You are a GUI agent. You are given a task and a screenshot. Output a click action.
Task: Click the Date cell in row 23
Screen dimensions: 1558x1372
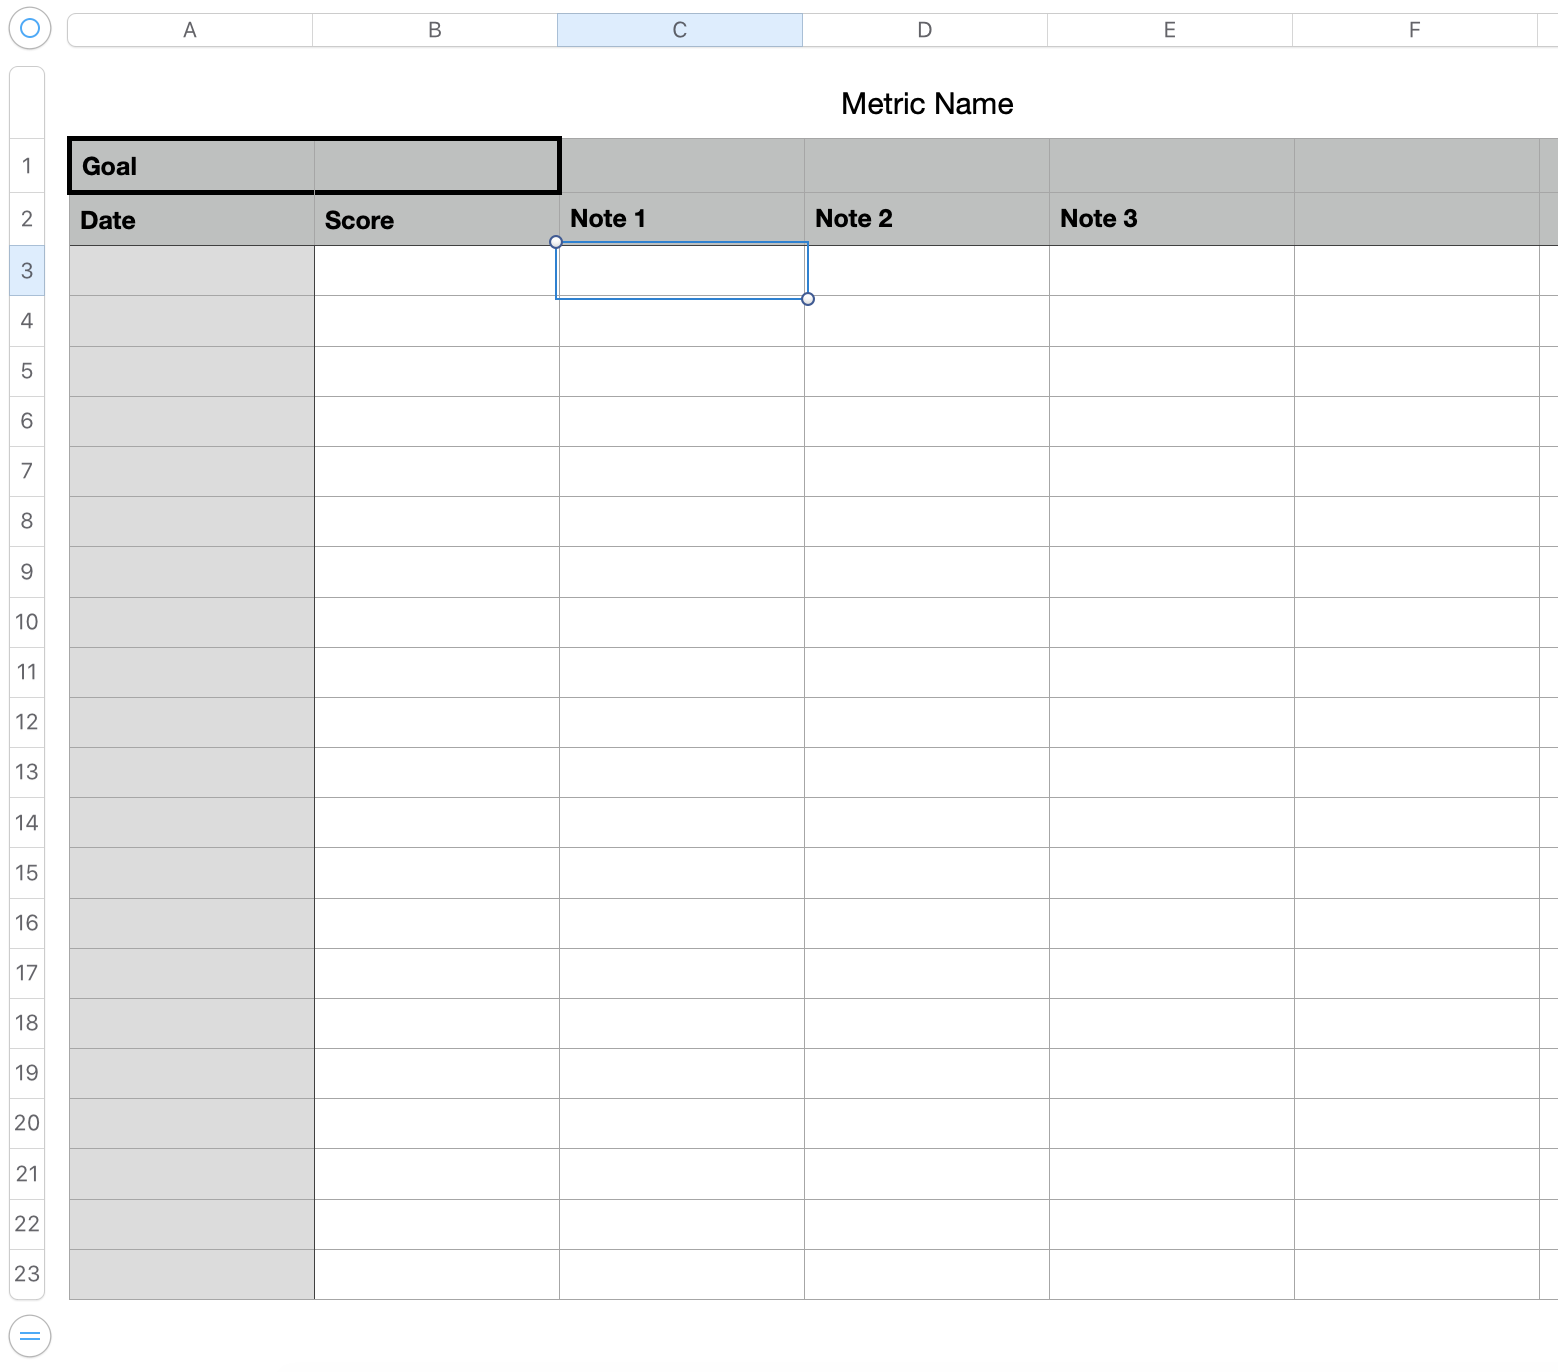coord(192,1274)
